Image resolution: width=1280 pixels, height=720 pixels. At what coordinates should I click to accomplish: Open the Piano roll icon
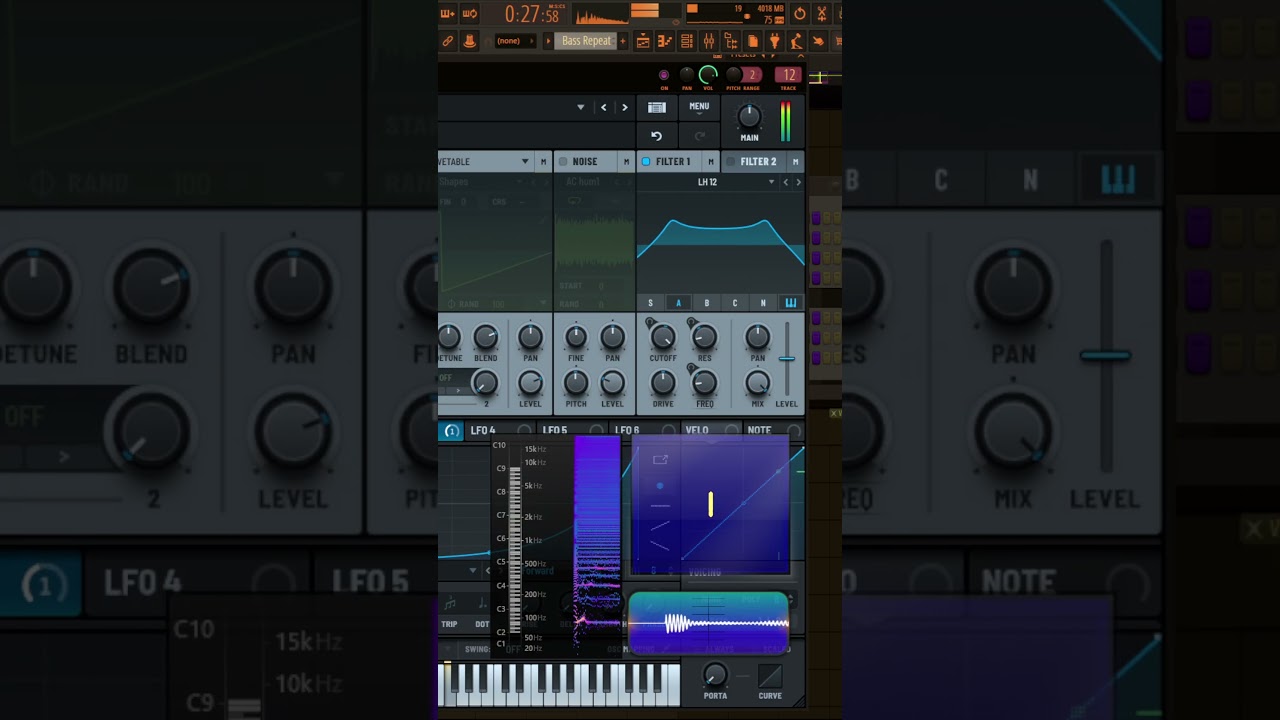coord(665,41)
